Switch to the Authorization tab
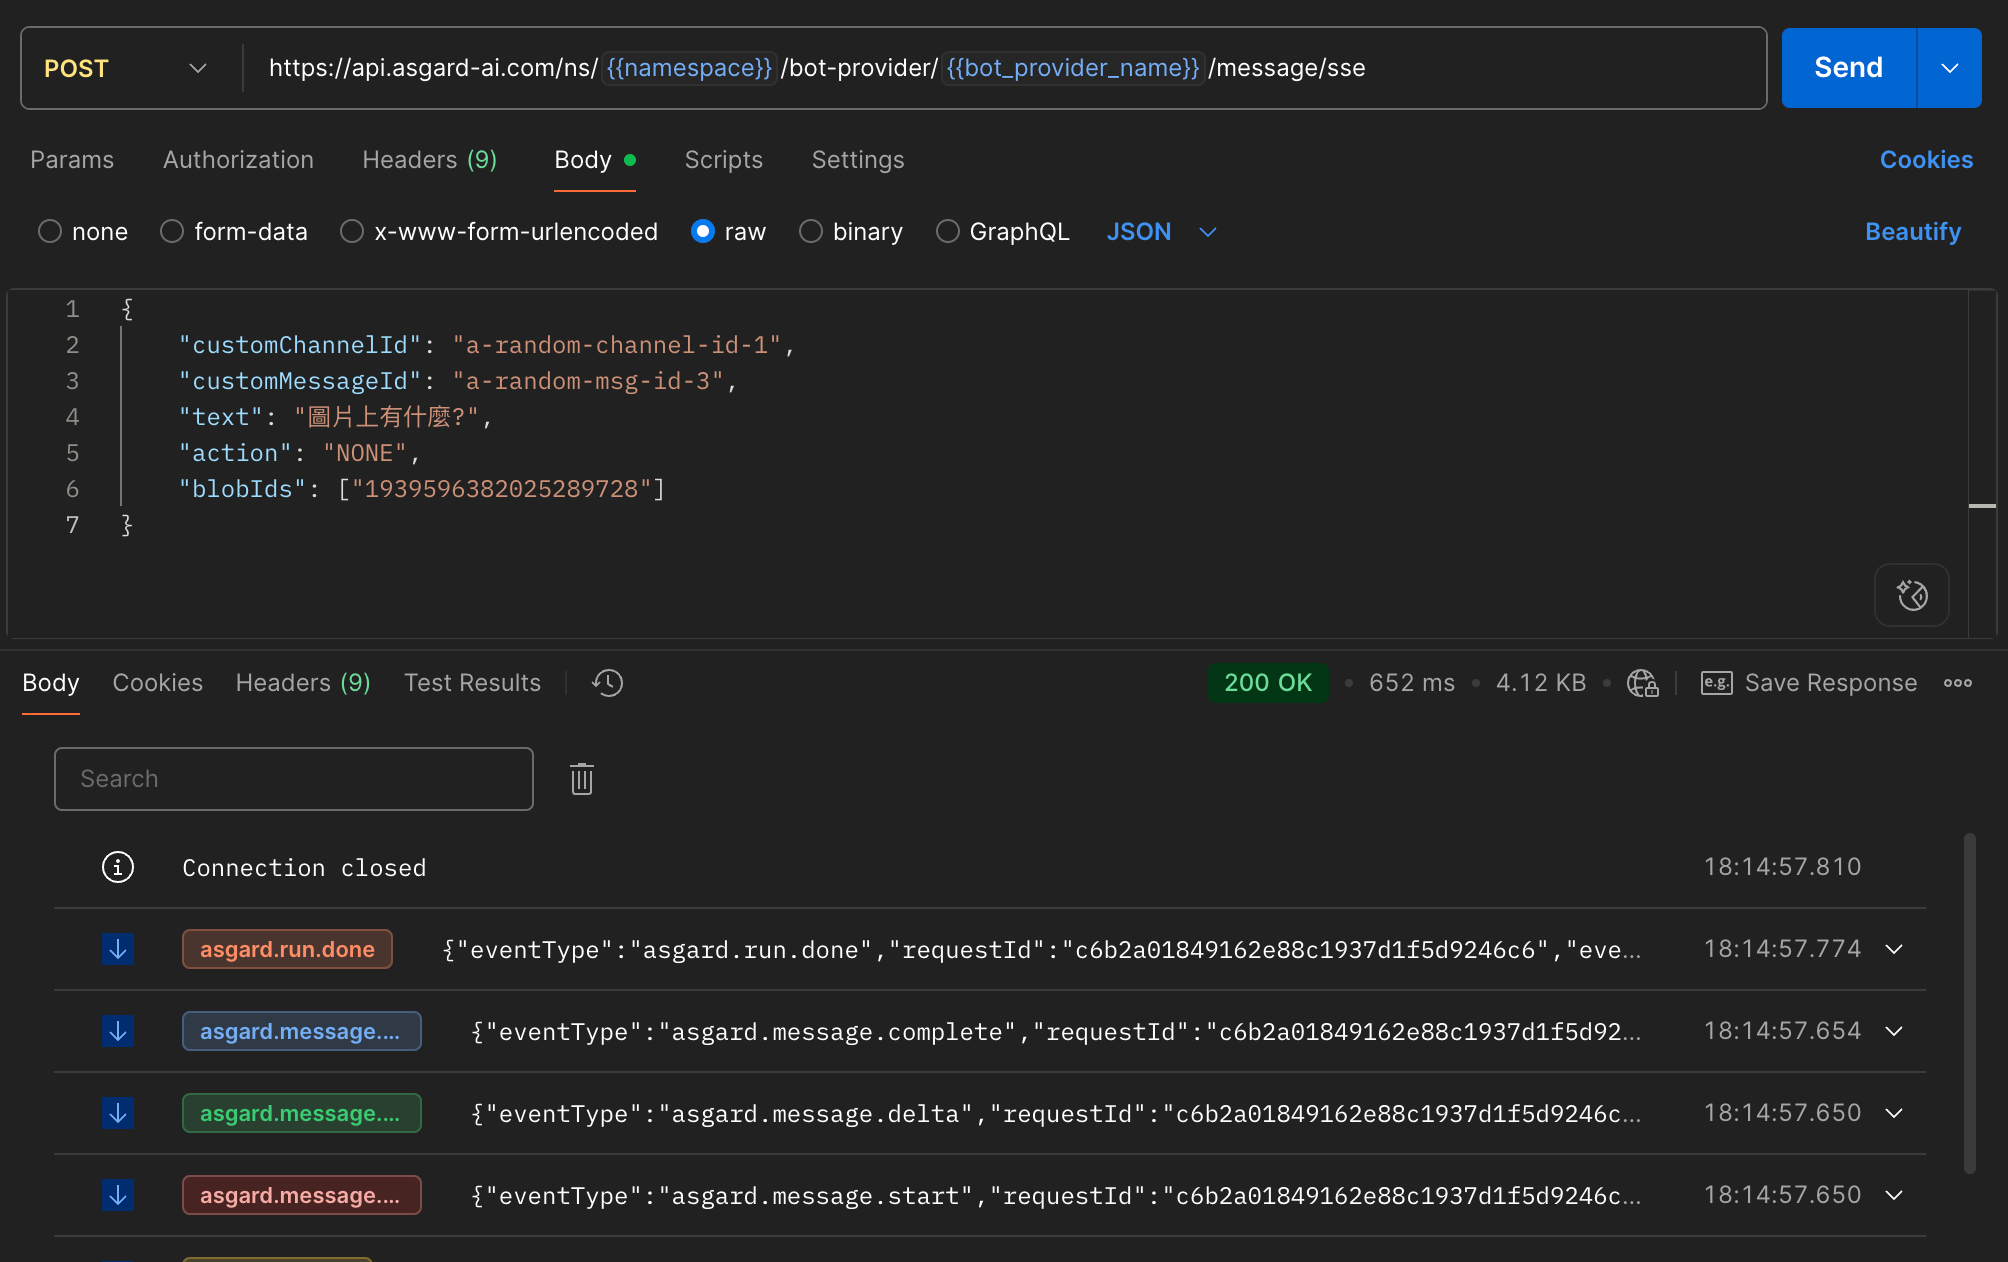2008x1262 pixels. [238, 160]
